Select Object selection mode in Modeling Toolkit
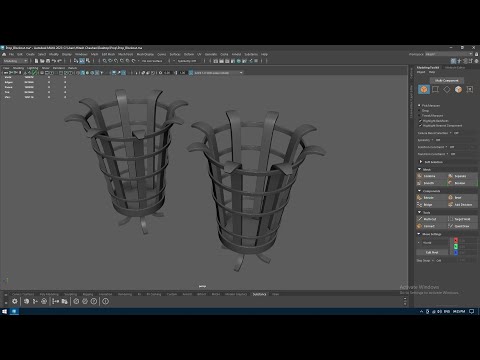This screenshot has height=360, width=480. click(424, 89)
